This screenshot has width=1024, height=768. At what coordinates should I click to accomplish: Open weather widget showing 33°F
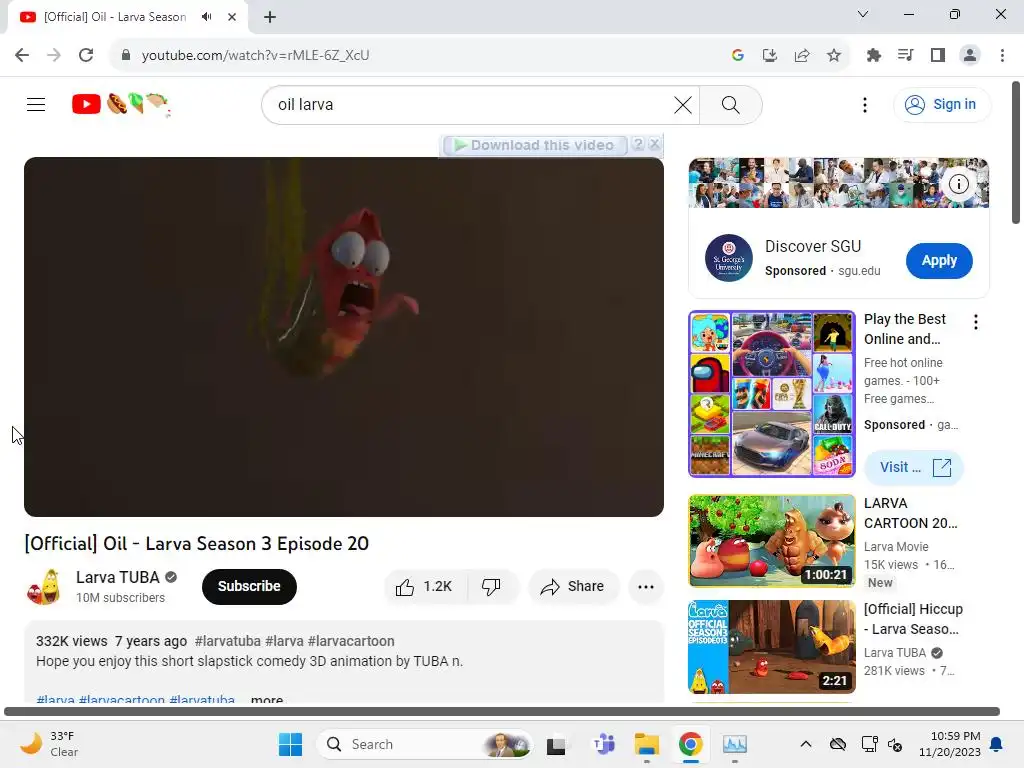(49, 744)
